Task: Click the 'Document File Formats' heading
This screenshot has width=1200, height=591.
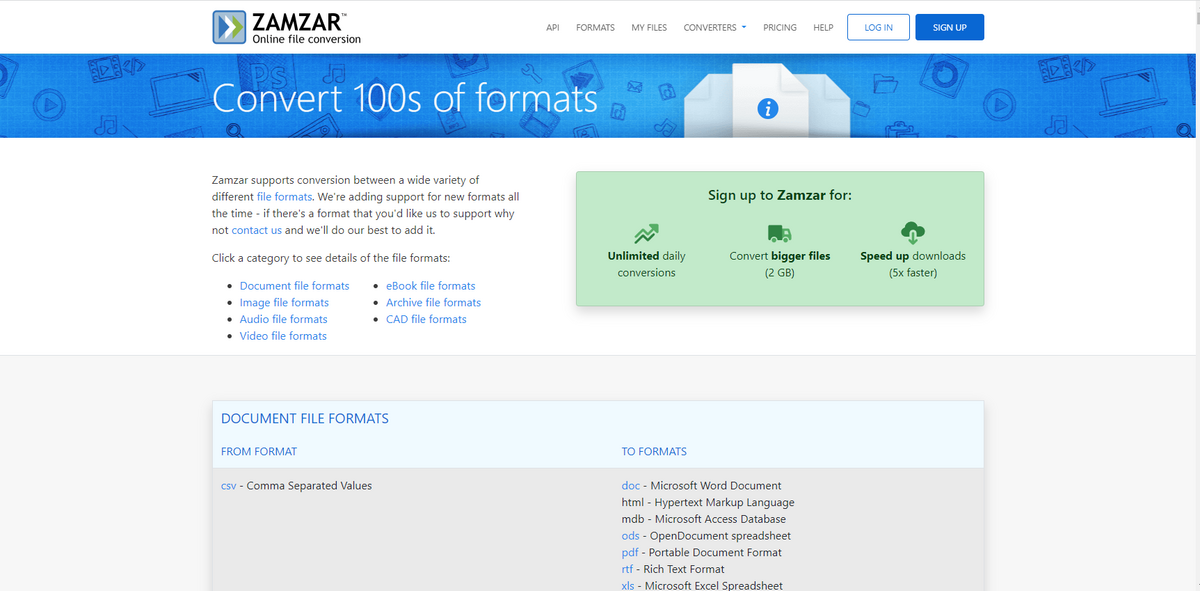Action: [x=305, y=419]
